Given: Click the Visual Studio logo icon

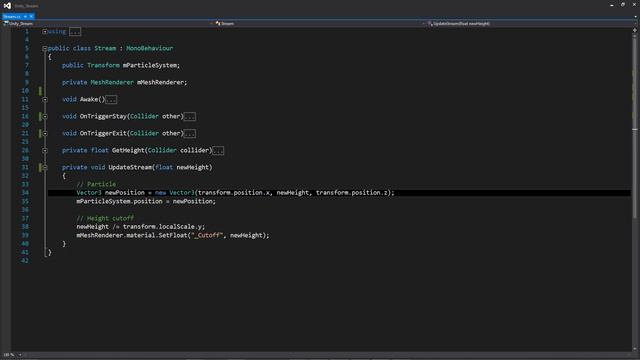Looking at the screenshot, I should [7, 5].
